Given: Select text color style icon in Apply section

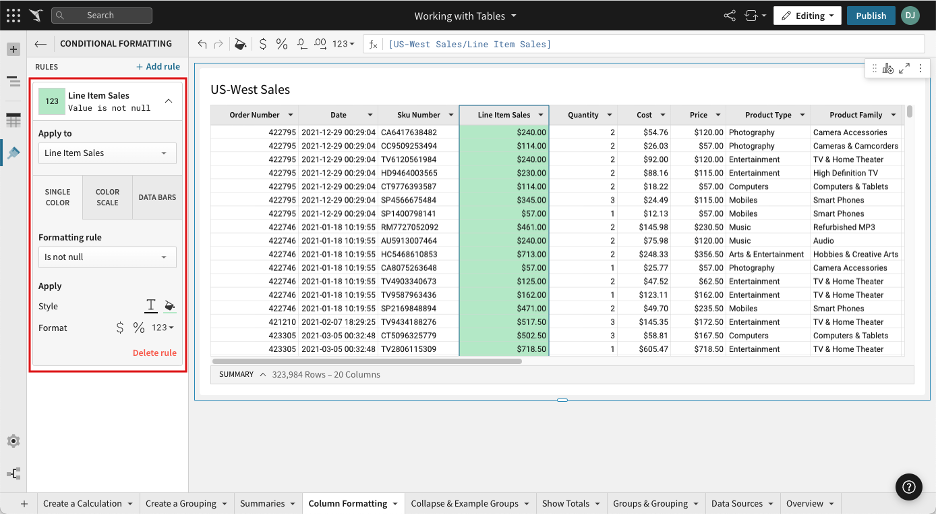Looking at the screenshot, I should click(x=151, y=306).
